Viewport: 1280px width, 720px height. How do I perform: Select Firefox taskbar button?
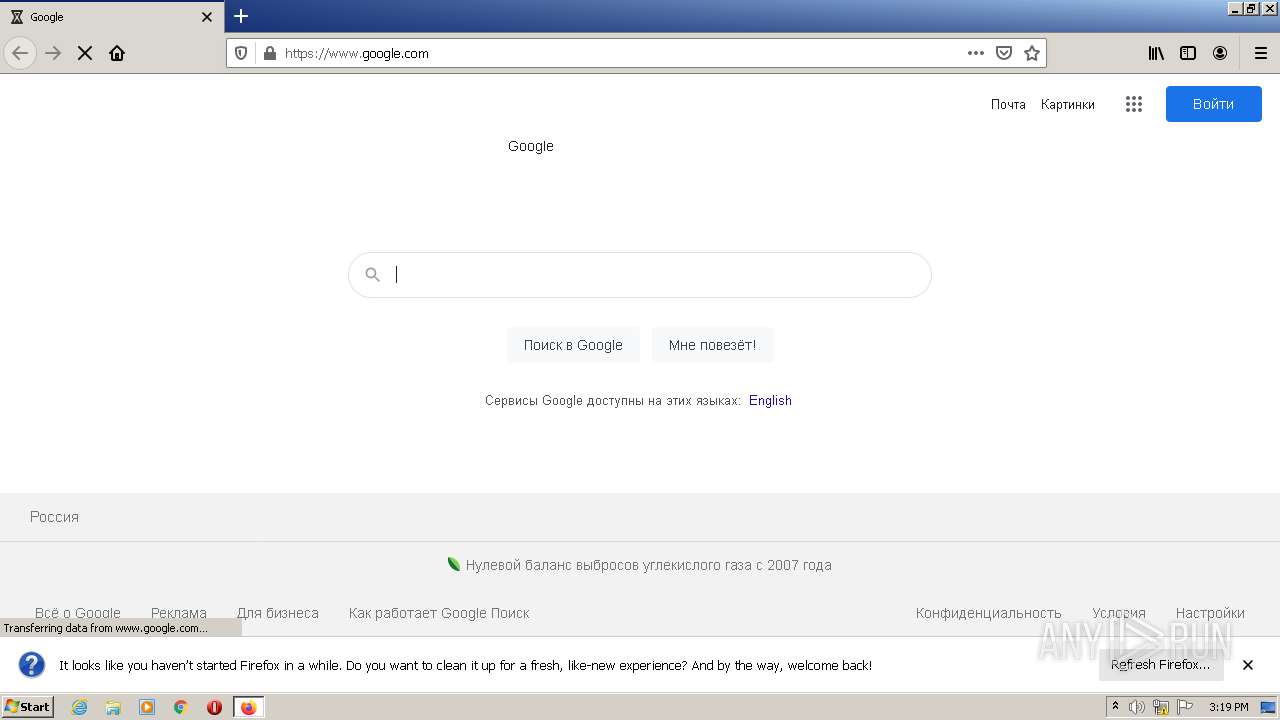pos(248,707)
